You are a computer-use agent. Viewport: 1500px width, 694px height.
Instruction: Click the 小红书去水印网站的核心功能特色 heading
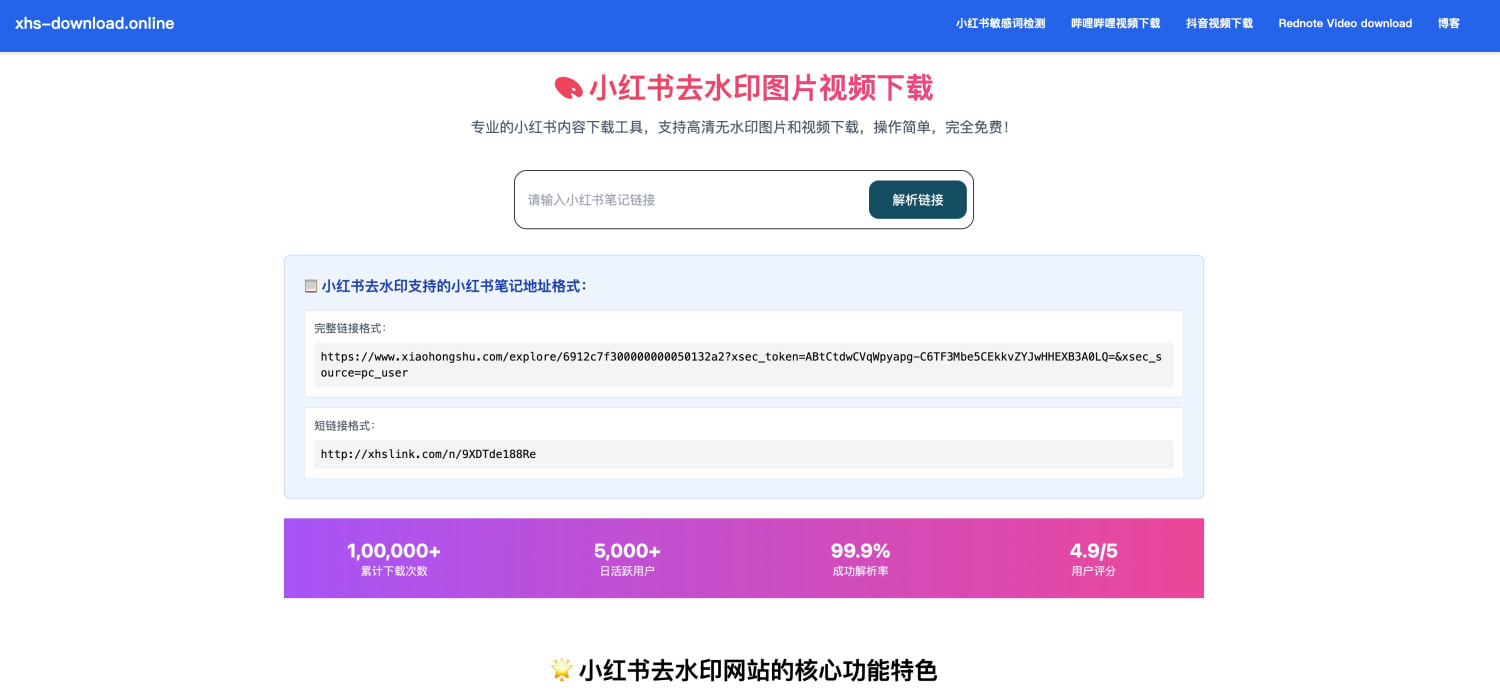click(758, 670)
